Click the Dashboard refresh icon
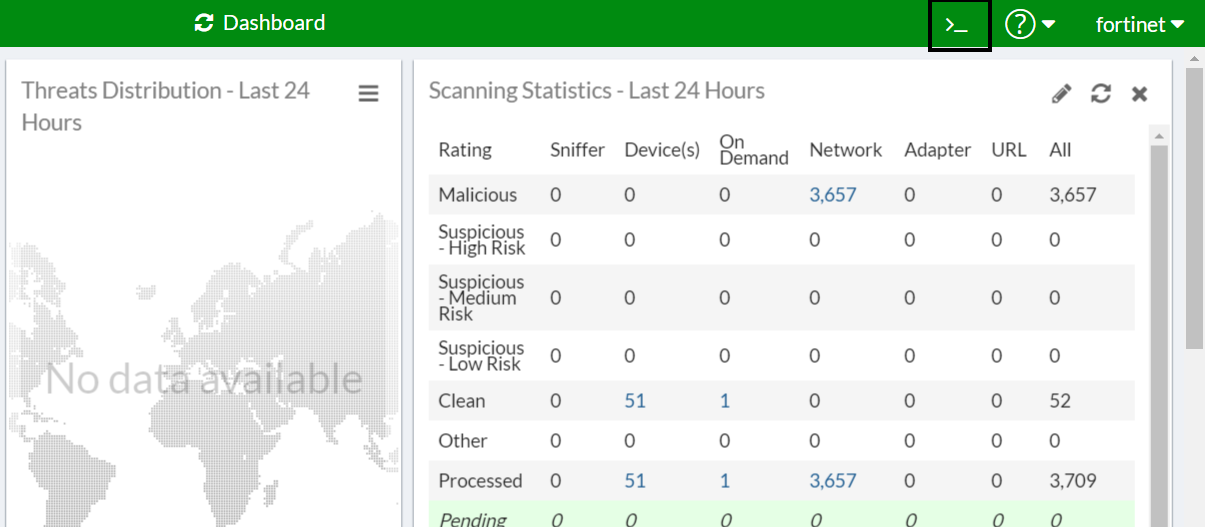Viewport: 1205px width, 527px height. (204, 23)
